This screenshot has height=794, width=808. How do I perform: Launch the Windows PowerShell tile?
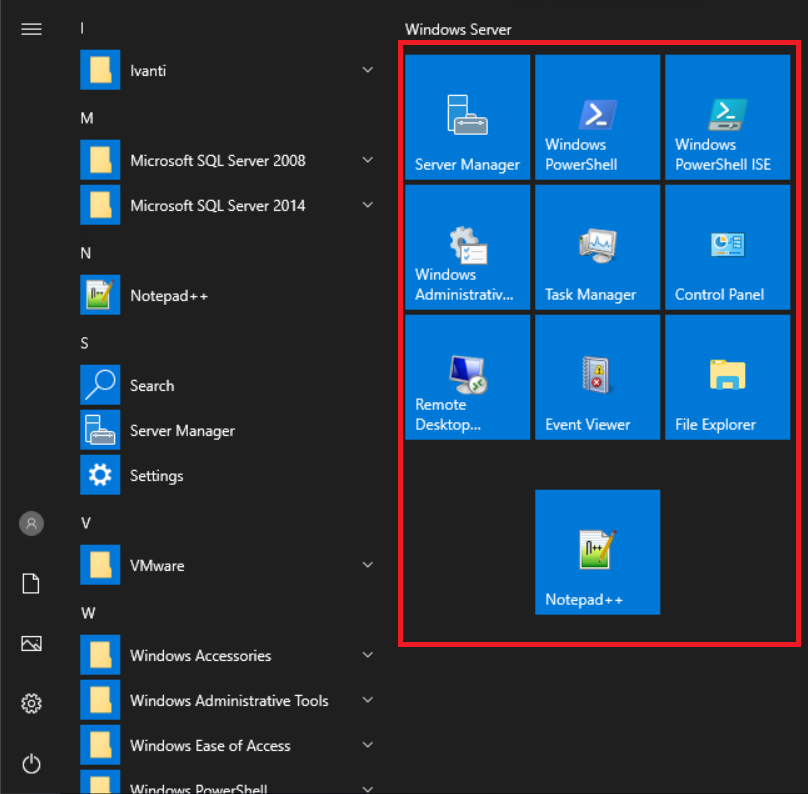(597, 117)
